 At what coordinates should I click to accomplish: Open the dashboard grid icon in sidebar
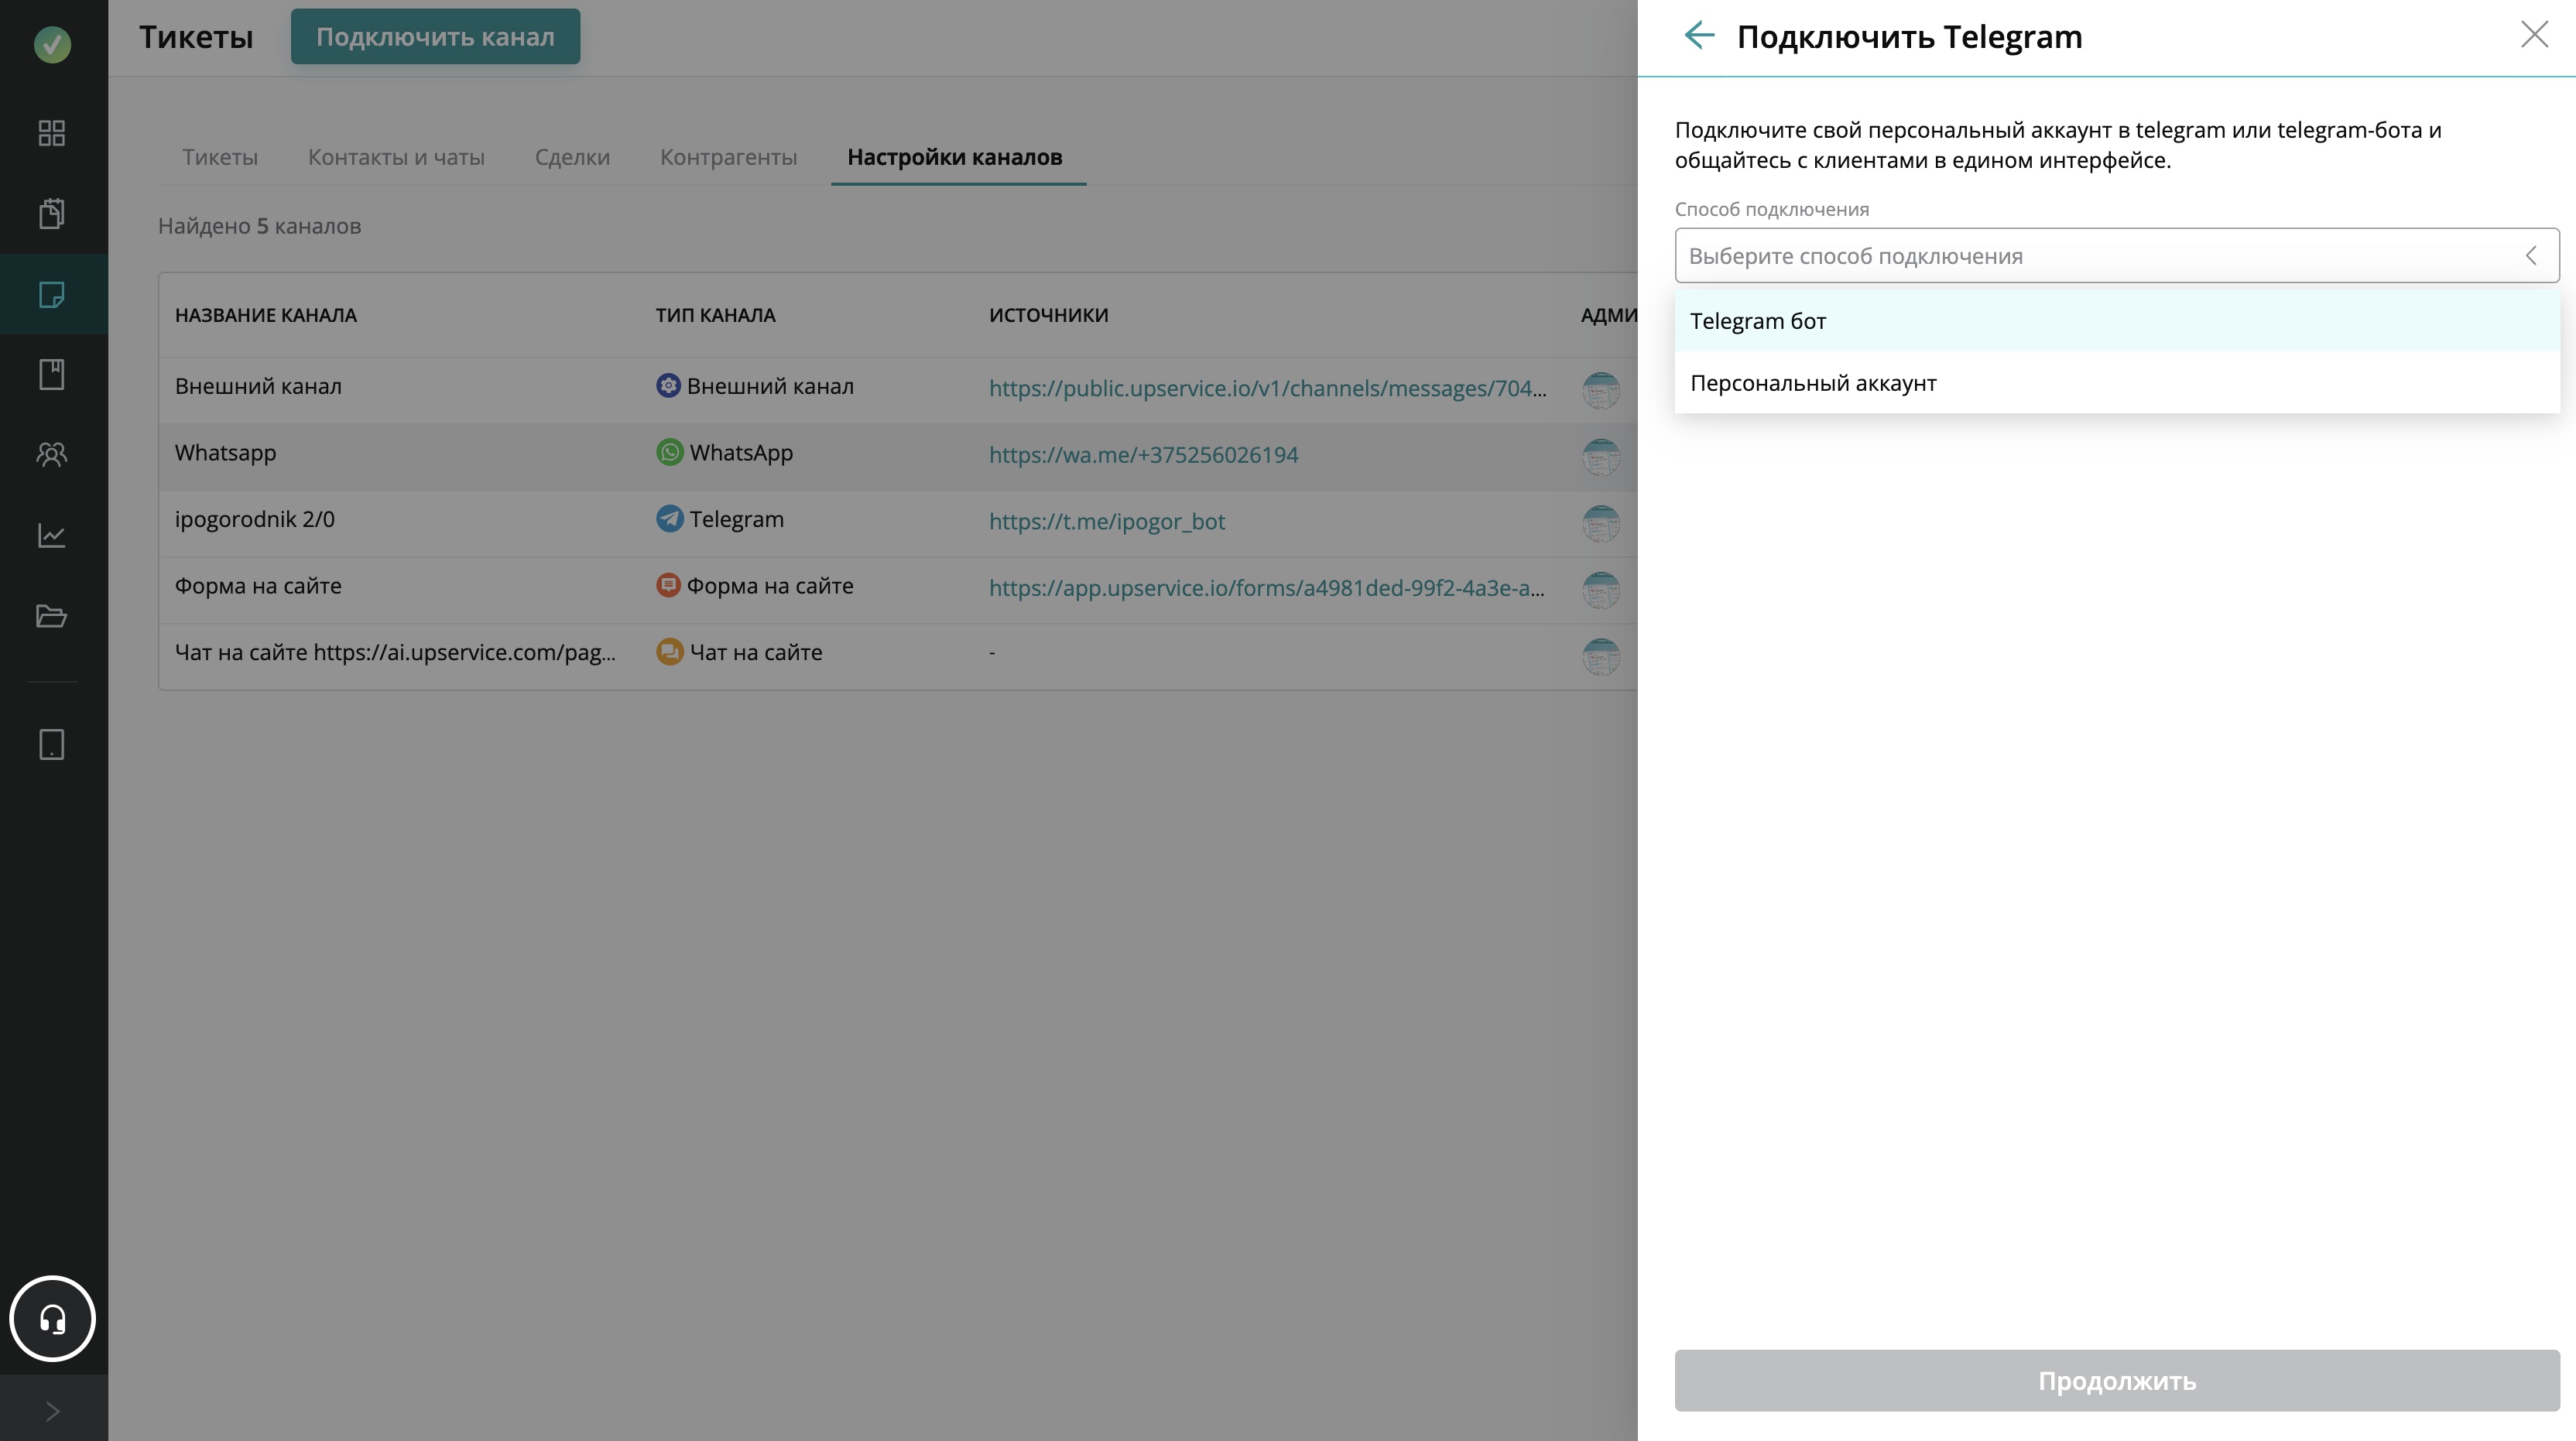pyautogui.click(x=52, y=133)
